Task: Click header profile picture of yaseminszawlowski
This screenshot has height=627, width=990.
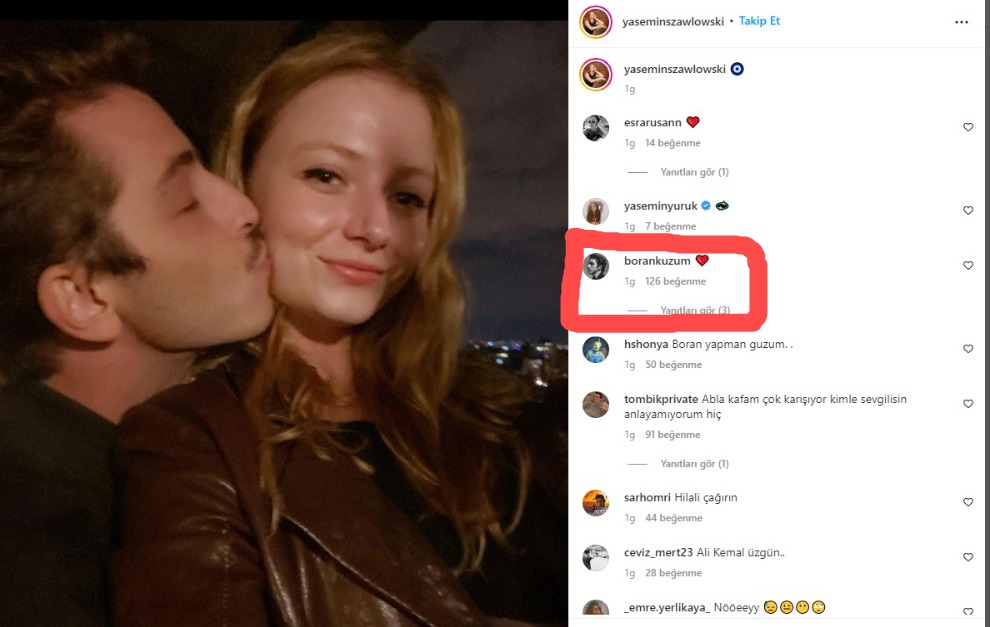Action: point(596,21)
